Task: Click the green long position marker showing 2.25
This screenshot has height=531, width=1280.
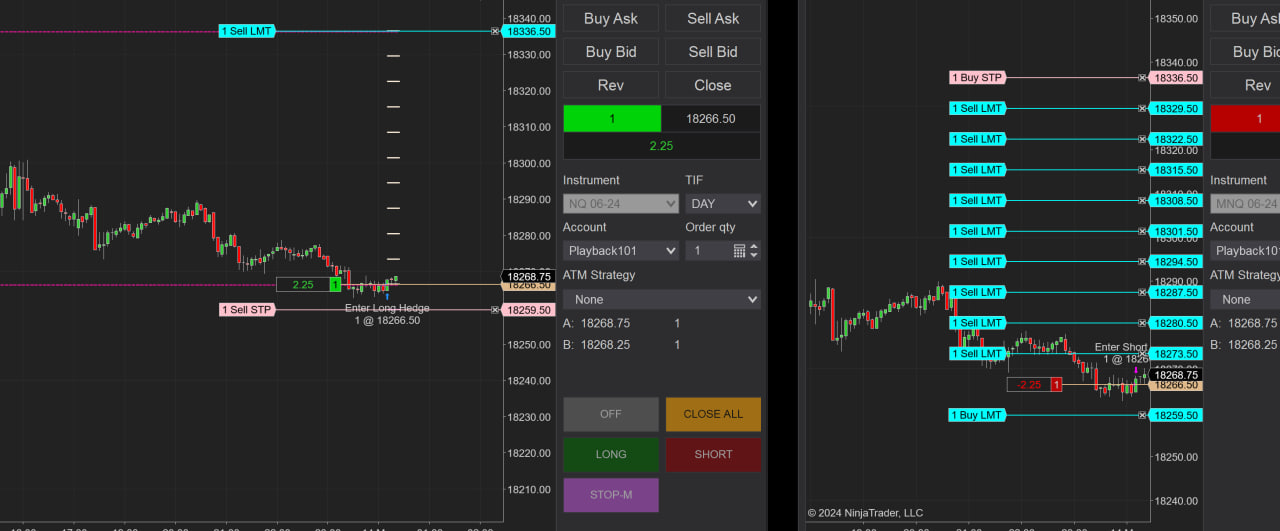Action: pos(309,285)
